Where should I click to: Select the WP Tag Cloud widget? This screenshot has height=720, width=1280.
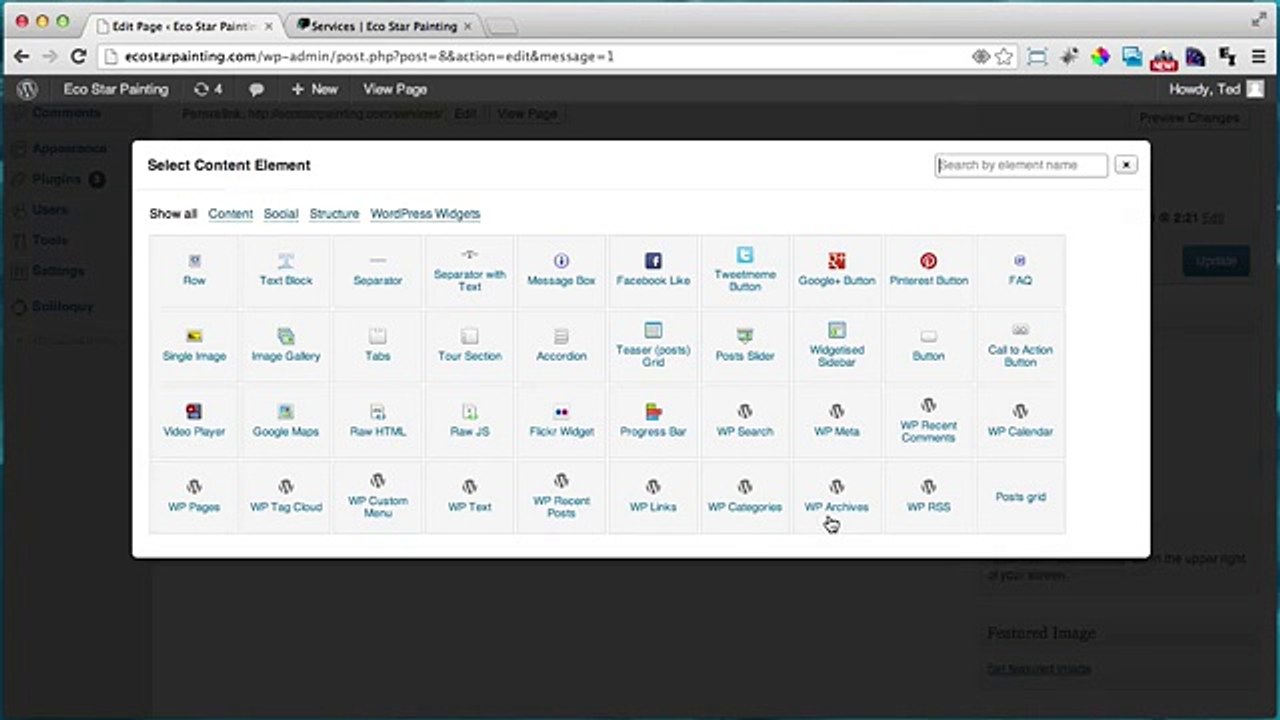[286, 497]
